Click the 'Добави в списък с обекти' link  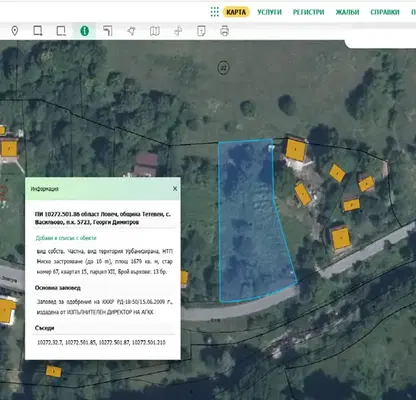pyautogui.click(x=66, y=238)
